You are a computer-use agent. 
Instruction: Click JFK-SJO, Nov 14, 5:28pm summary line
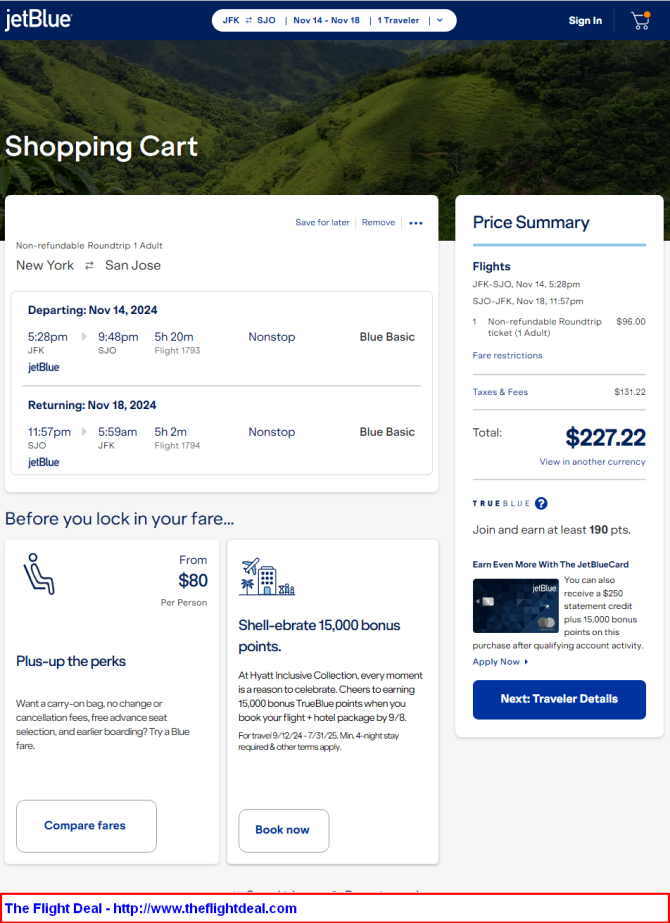click(526, 284)
